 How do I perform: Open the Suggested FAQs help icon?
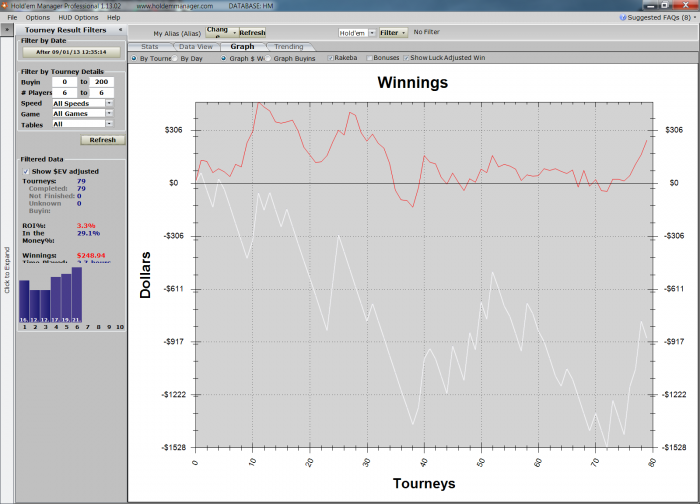pyautogui.click(x=622, y=17)
